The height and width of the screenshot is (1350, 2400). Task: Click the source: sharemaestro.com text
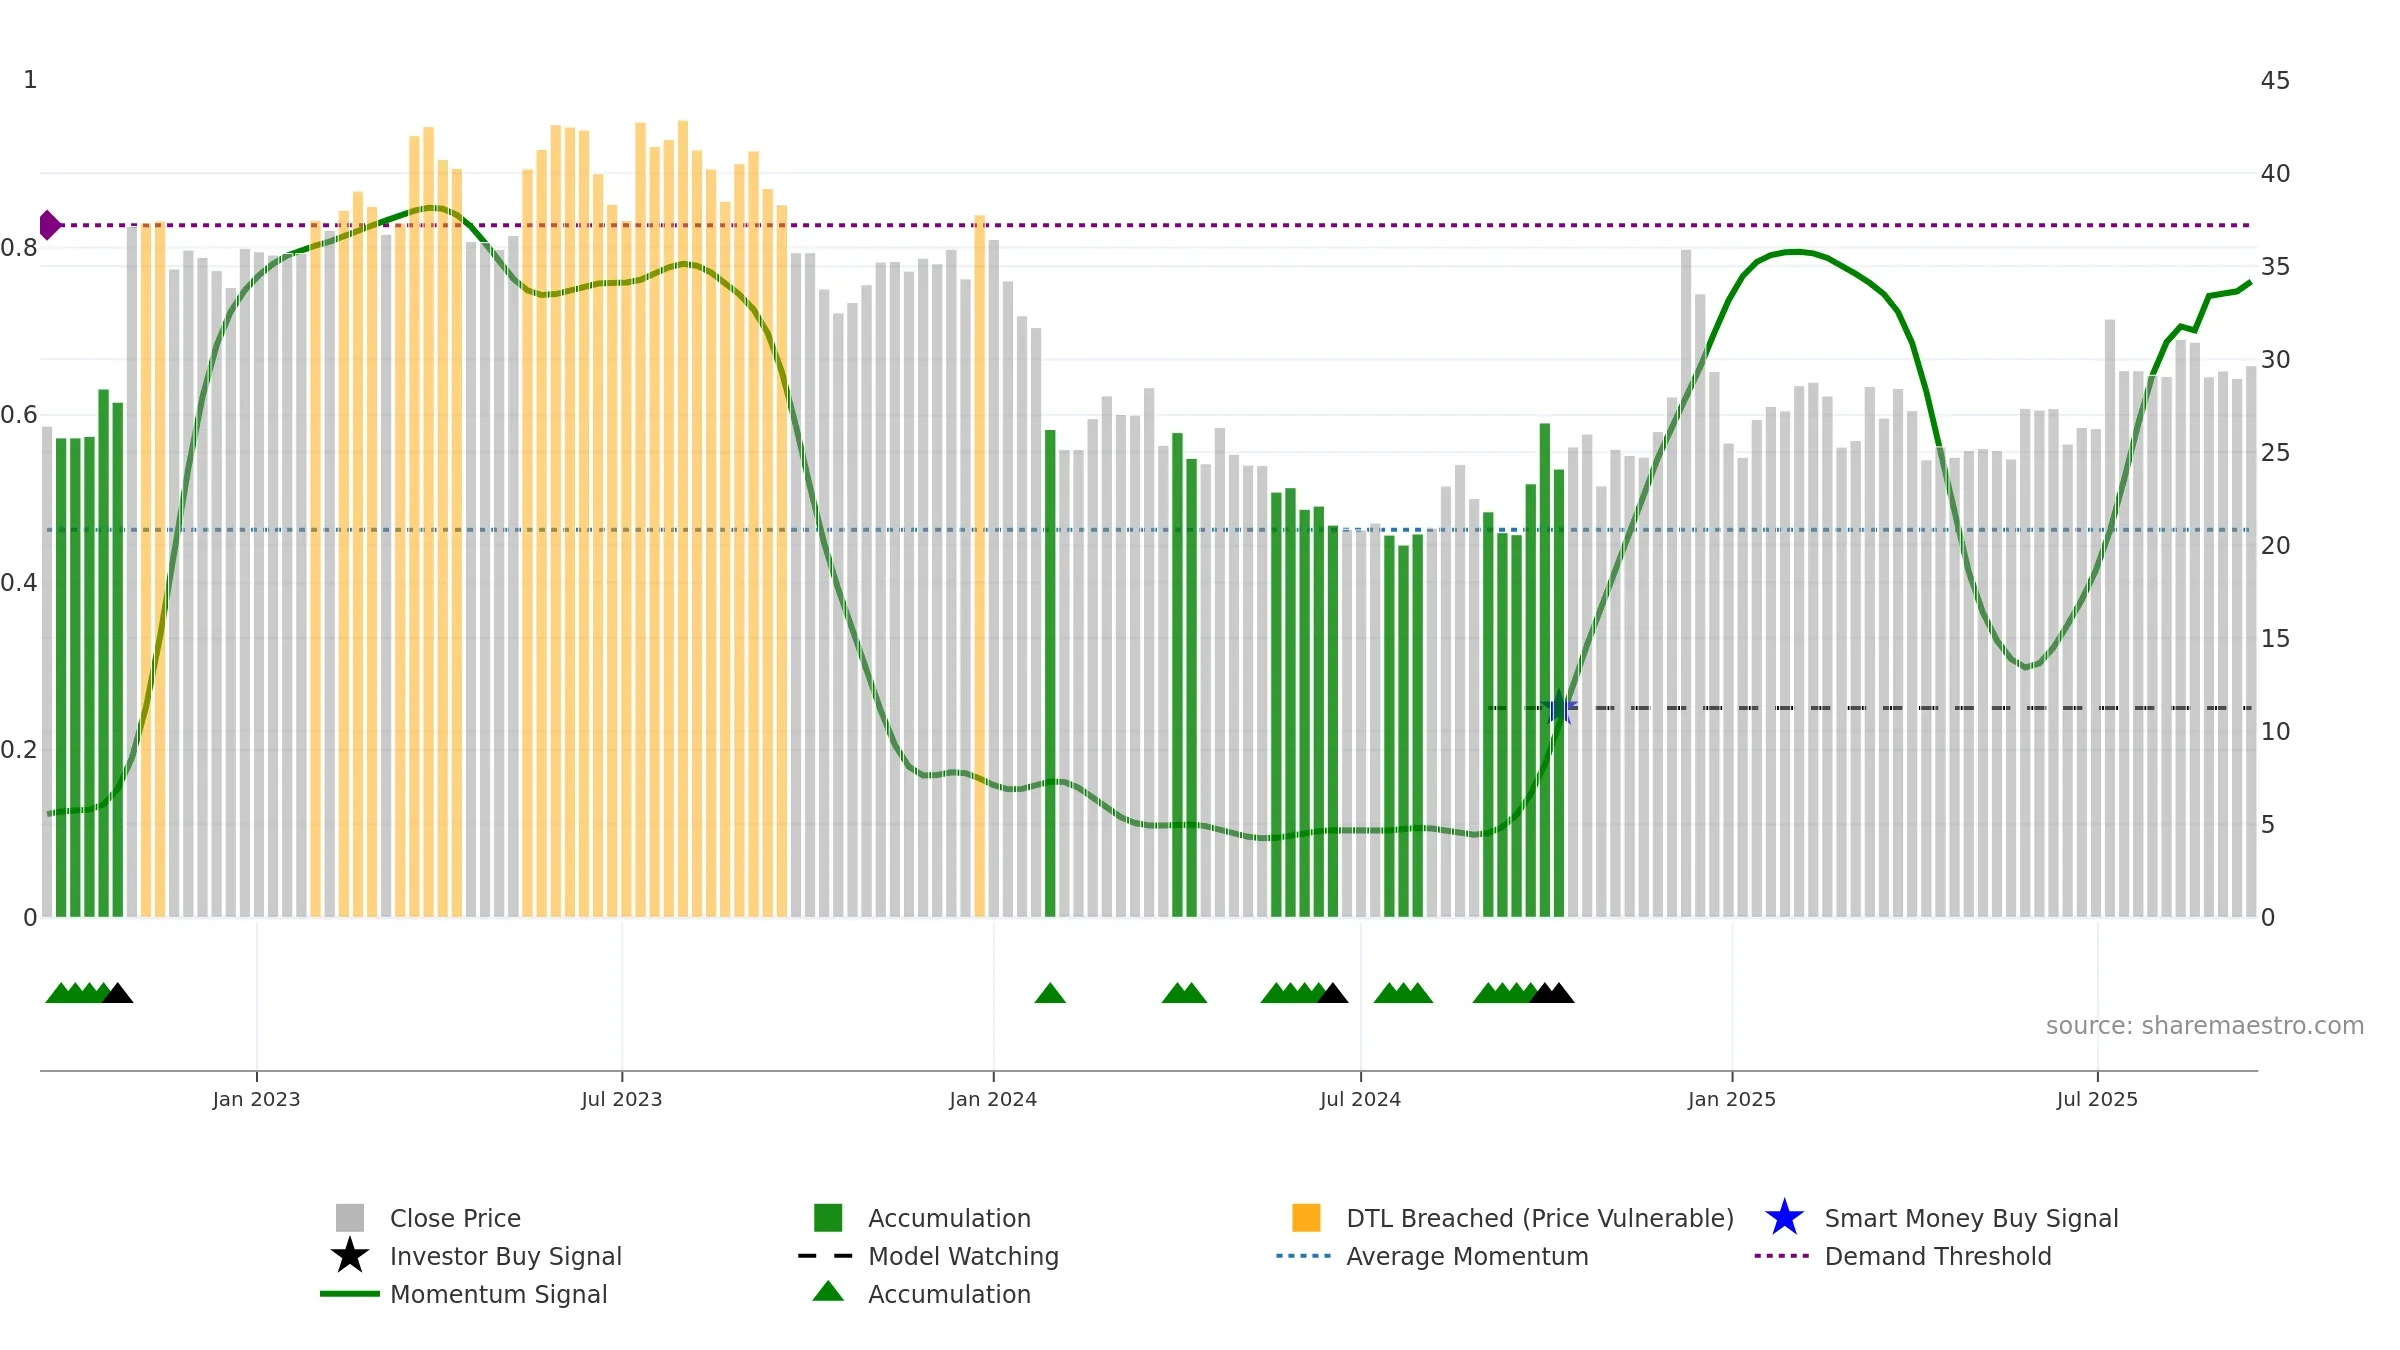pyautogui.click(x=2205, y=1026)
